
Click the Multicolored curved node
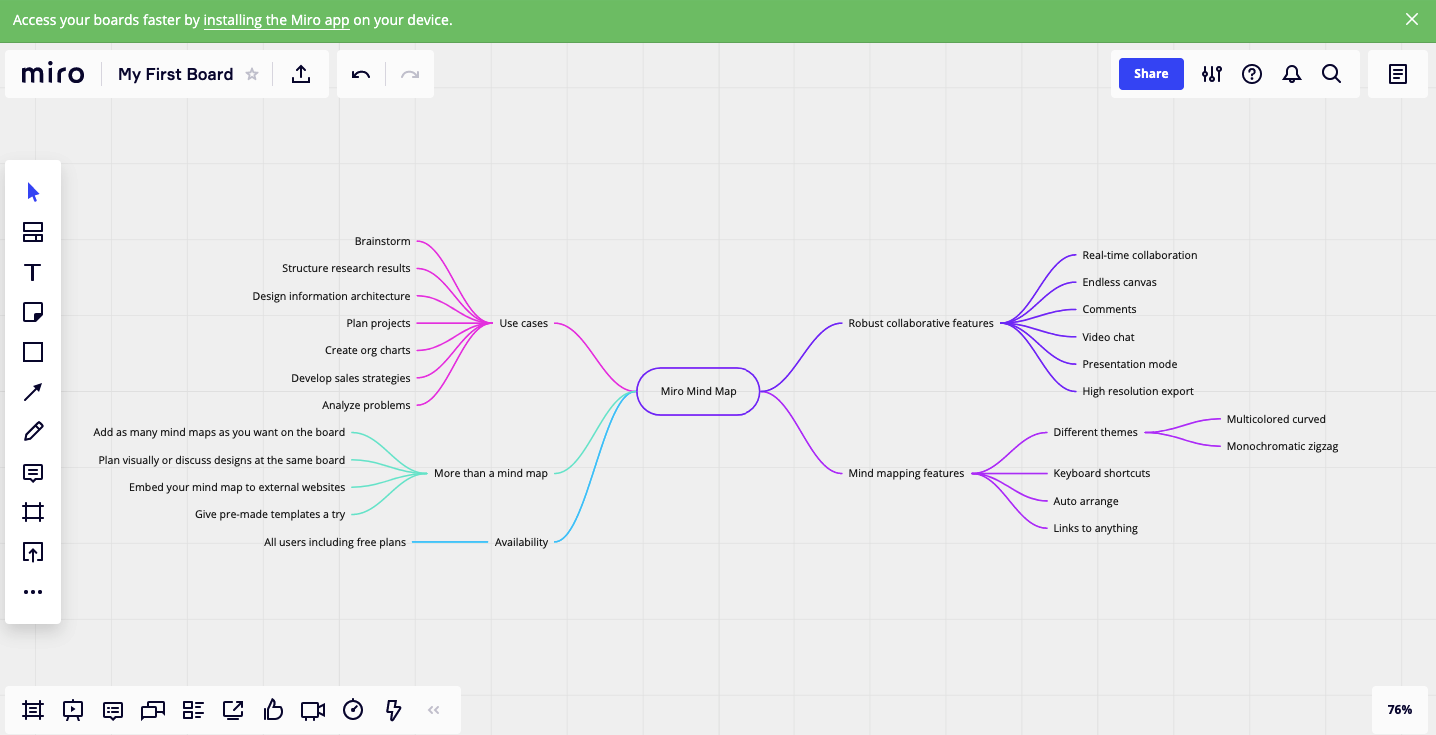point(1276,419)
